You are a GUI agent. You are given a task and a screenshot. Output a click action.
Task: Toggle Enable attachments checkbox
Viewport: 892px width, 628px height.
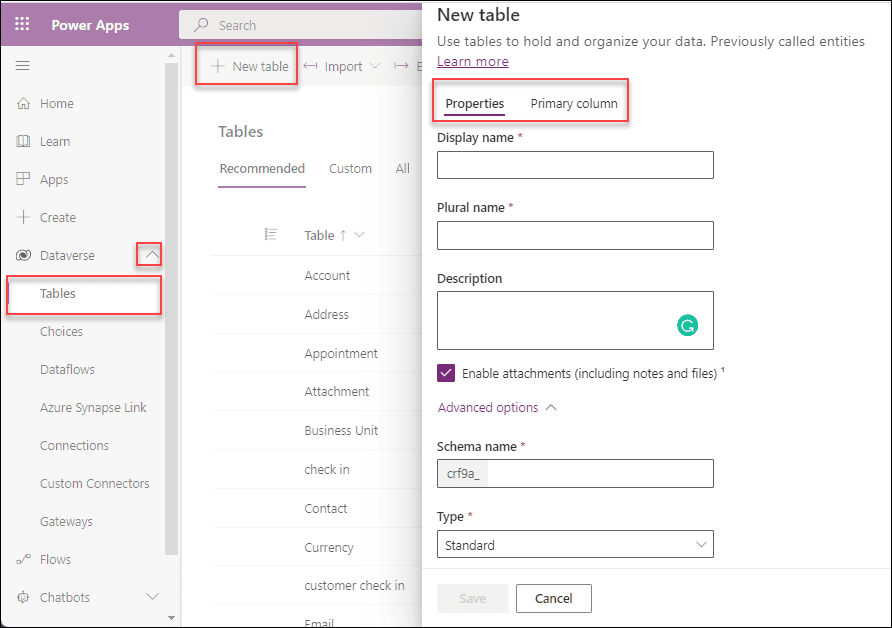[446, 373]
